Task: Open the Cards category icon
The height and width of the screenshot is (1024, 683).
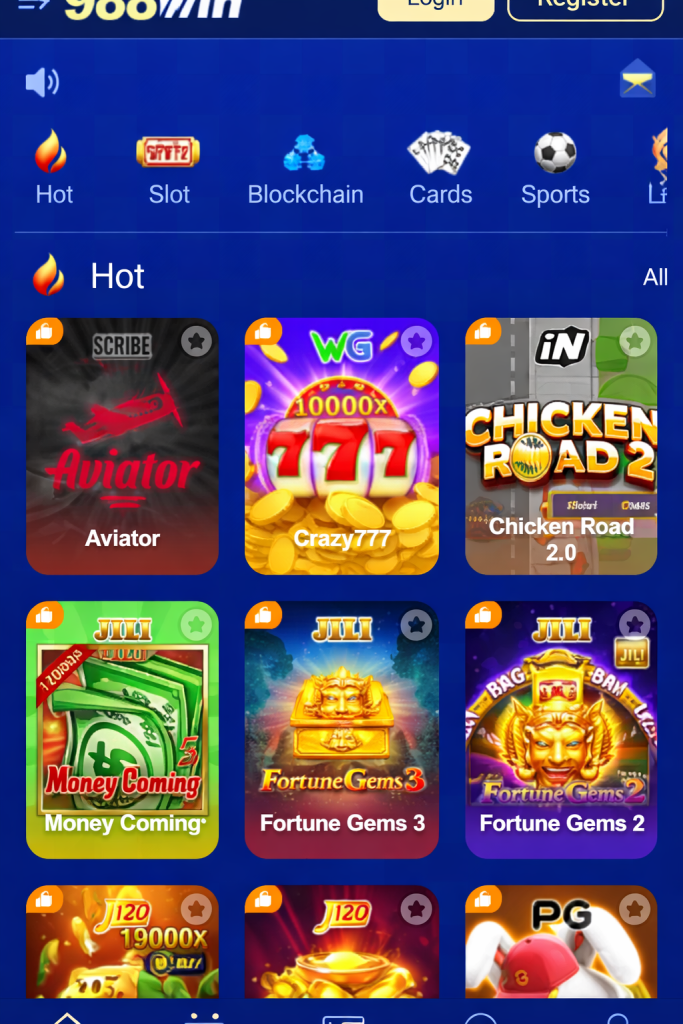Action: (x=439, y=152)
